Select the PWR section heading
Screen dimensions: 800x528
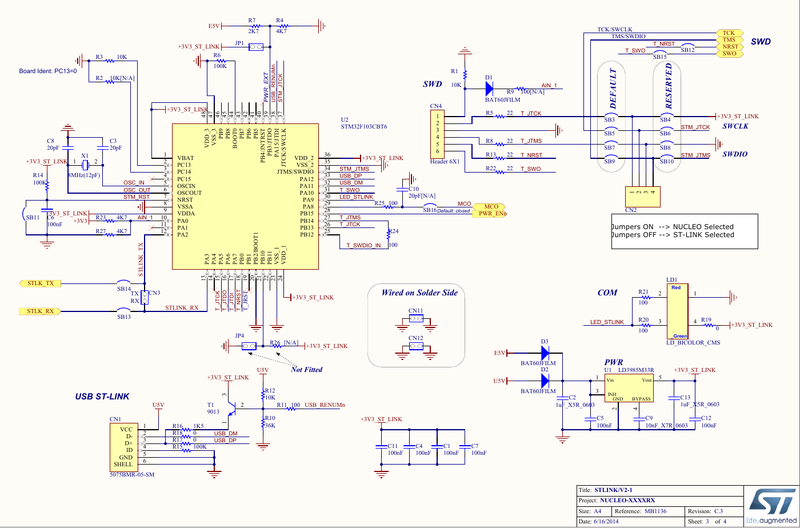[x=613, y=362]
